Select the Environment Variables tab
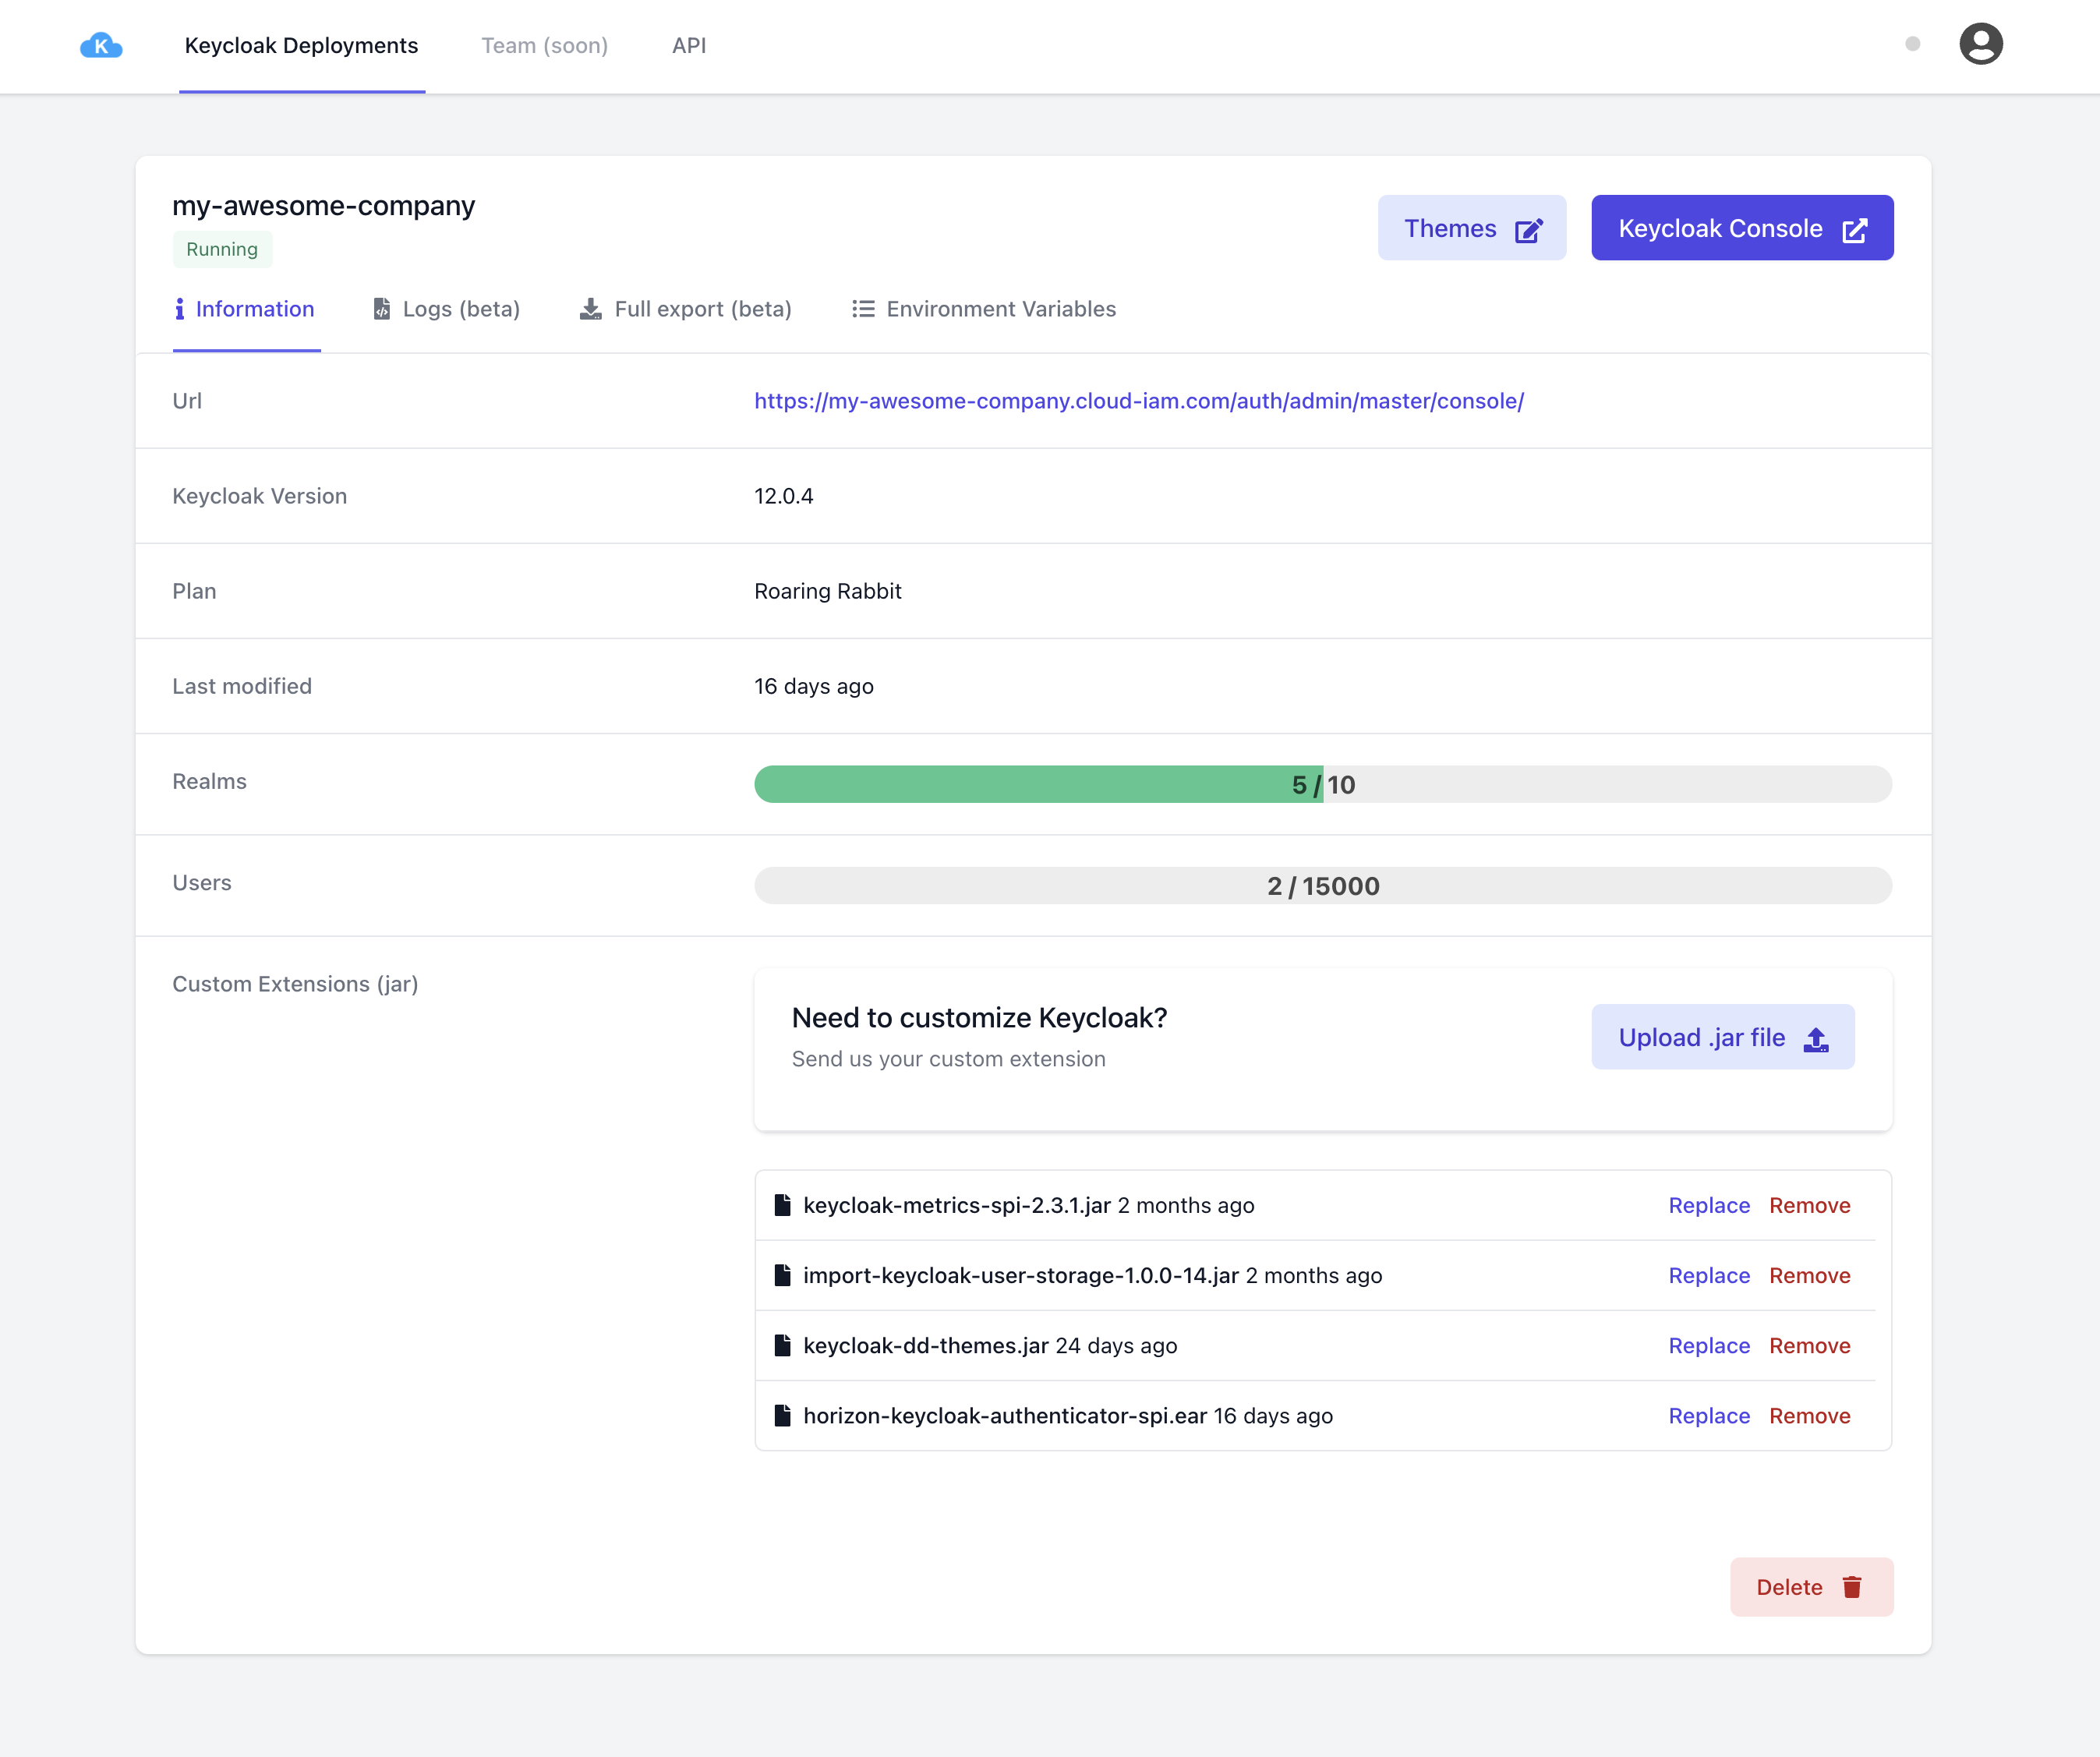2100x1757 pixels. coord(984,309)
